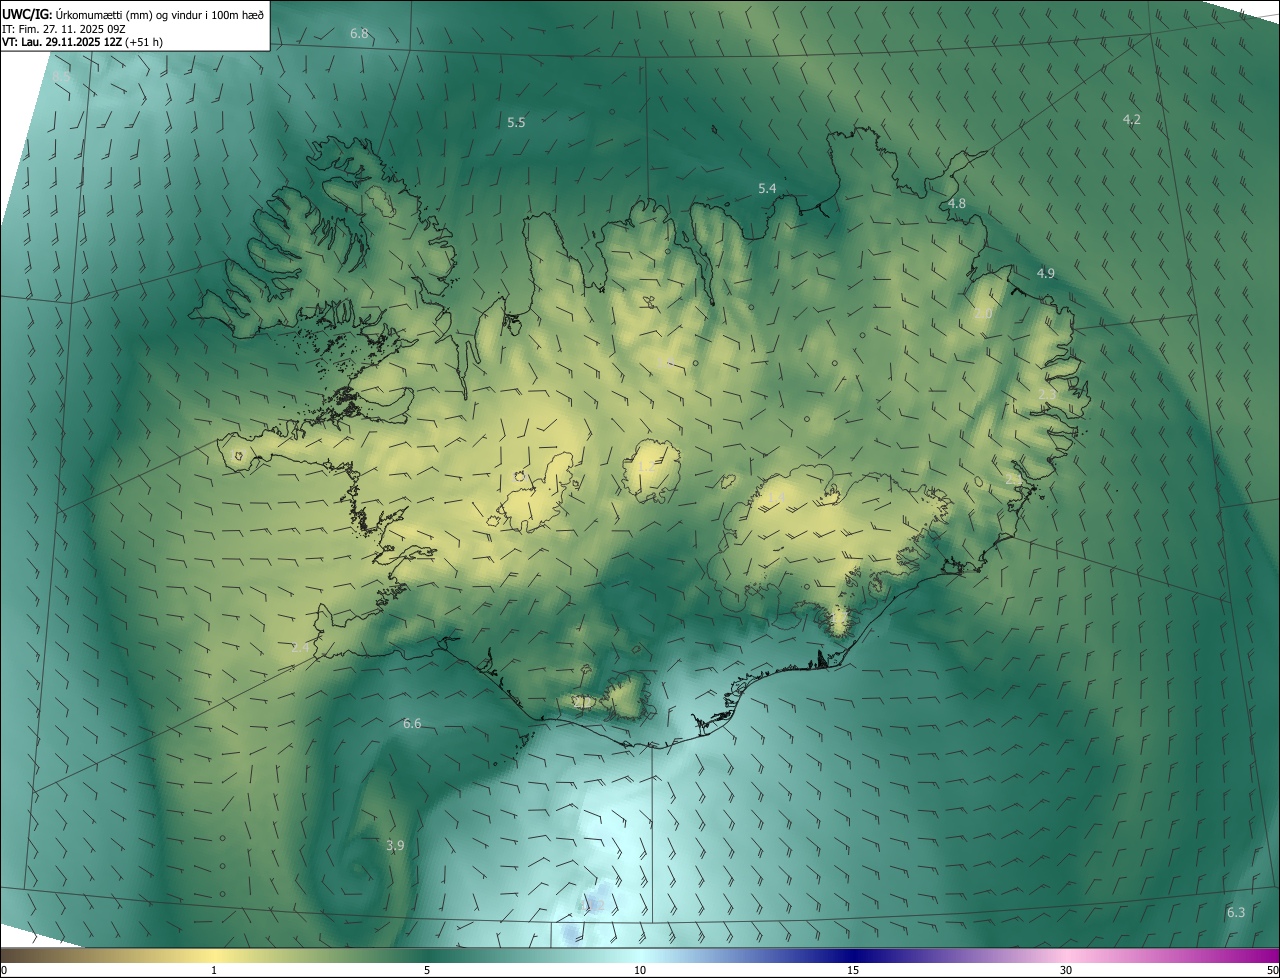Click the color scale tick label 5
1280x978 pixels.
(x=427, y=970)
